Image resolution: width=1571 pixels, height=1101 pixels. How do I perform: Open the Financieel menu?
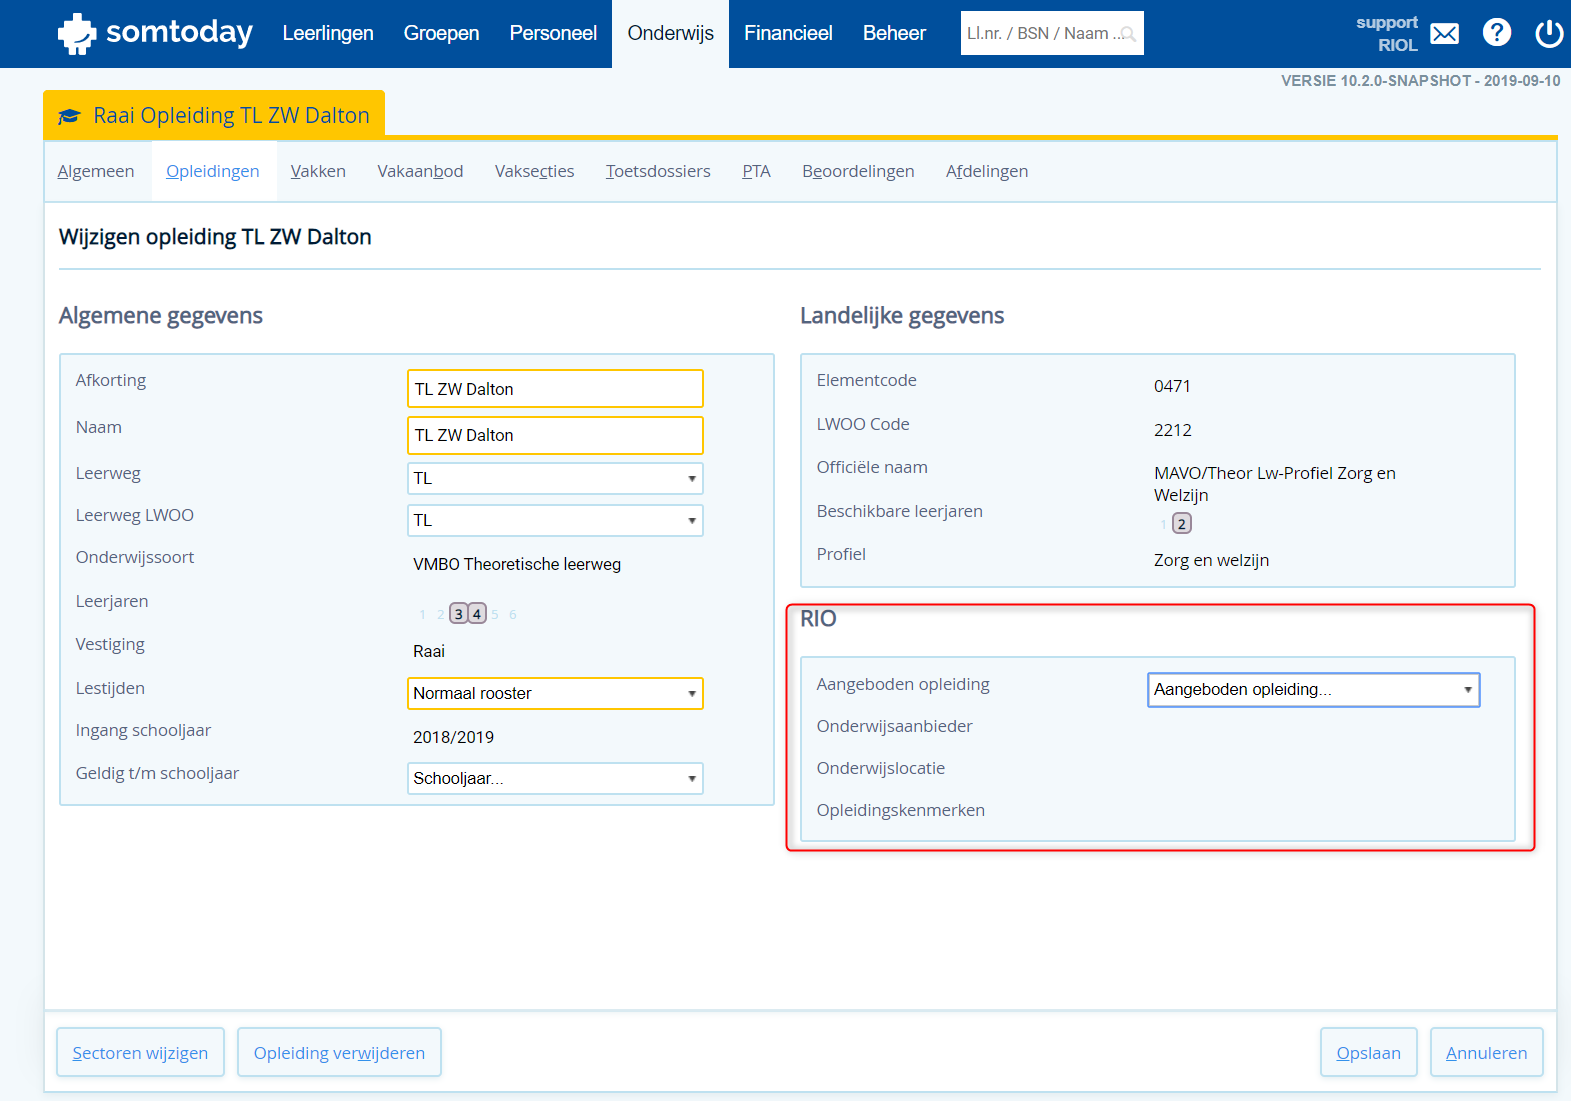(x=788, y=34)
